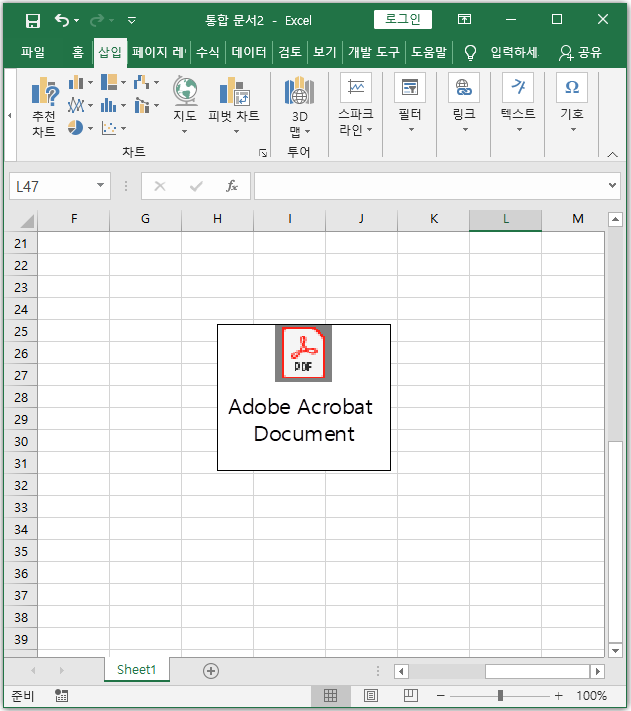Click the zoom slider handle

click(x=500, y=696)
